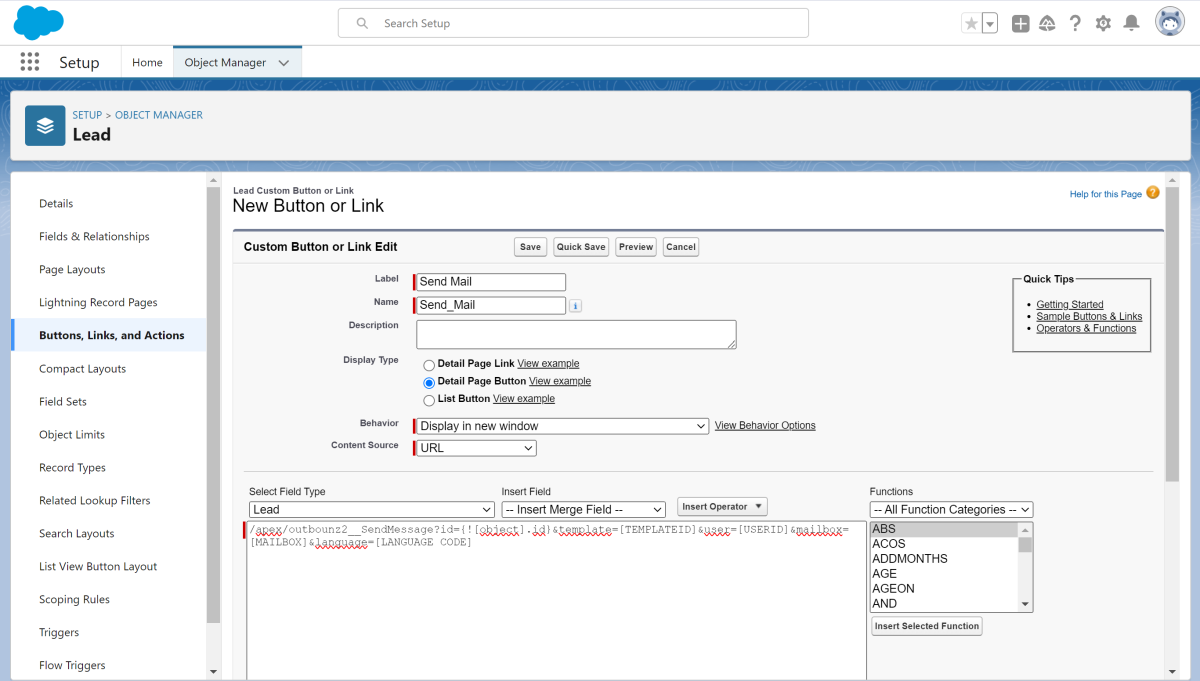Screen dimensions: 1200x681
Task: Open the favorites list dropdown arrow
Action: 990,23
